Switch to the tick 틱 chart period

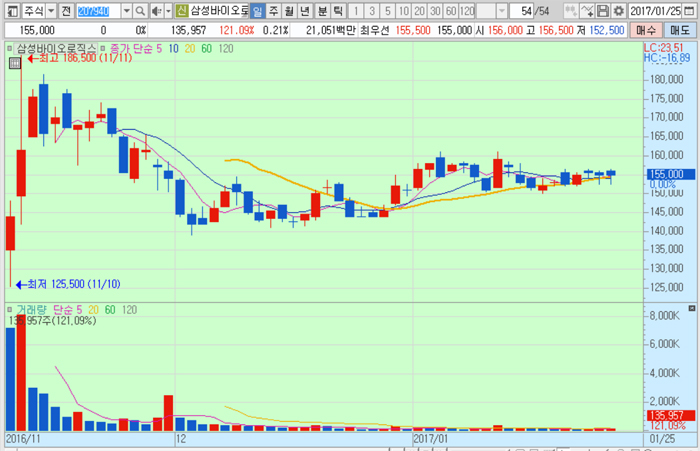point(338,11)
